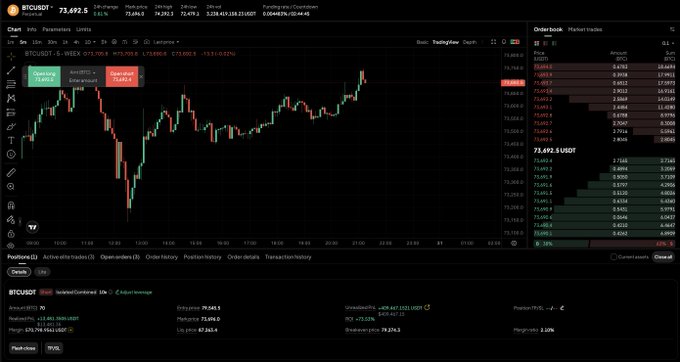Switch to the Parameters tab

[56, 29]
